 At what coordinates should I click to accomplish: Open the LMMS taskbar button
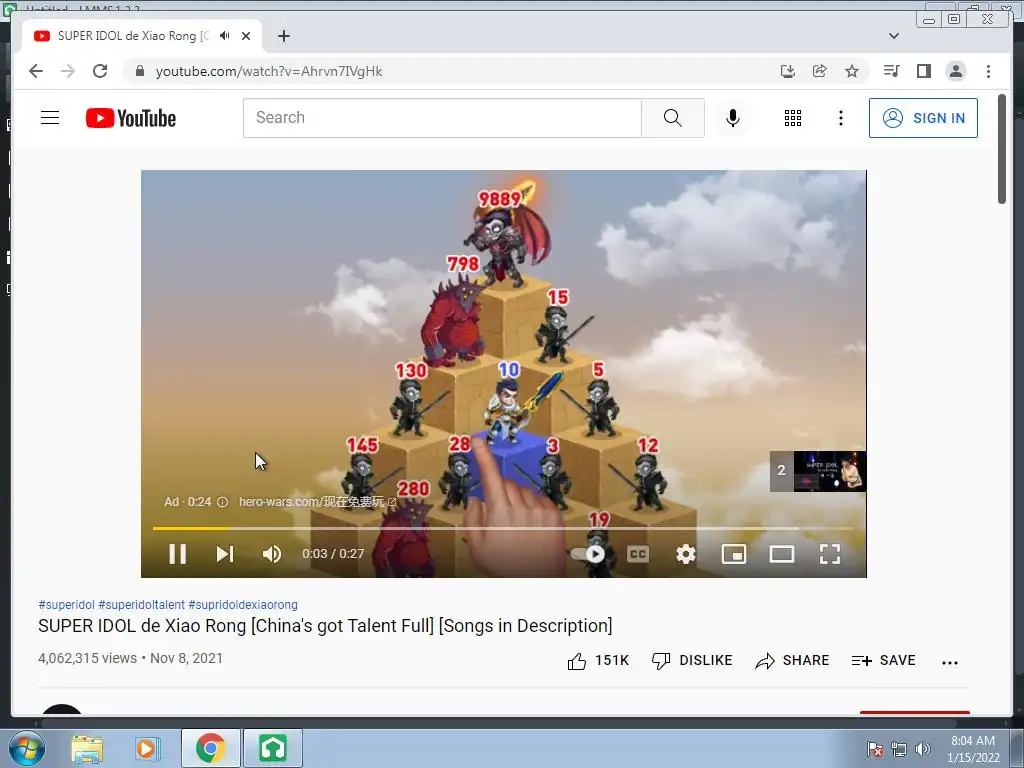(273, 748)
